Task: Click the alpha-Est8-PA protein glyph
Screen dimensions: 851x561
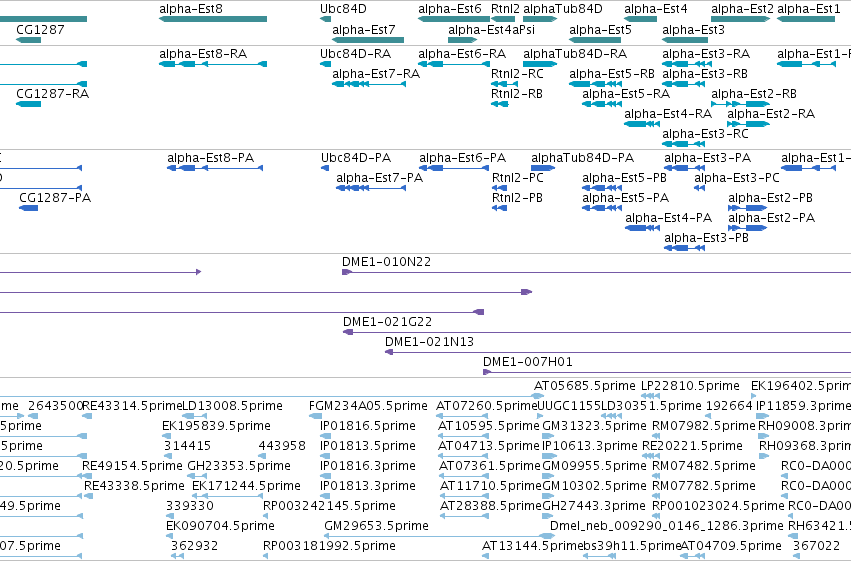Action: coord(215,168)
